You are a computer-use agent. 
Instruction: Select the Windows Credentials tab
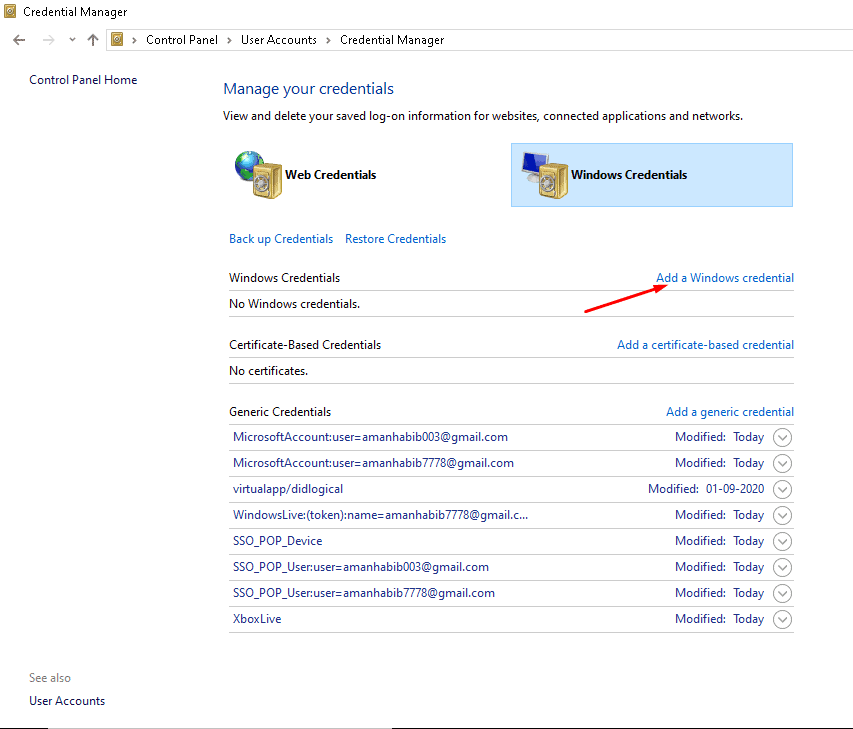[629, 175]
